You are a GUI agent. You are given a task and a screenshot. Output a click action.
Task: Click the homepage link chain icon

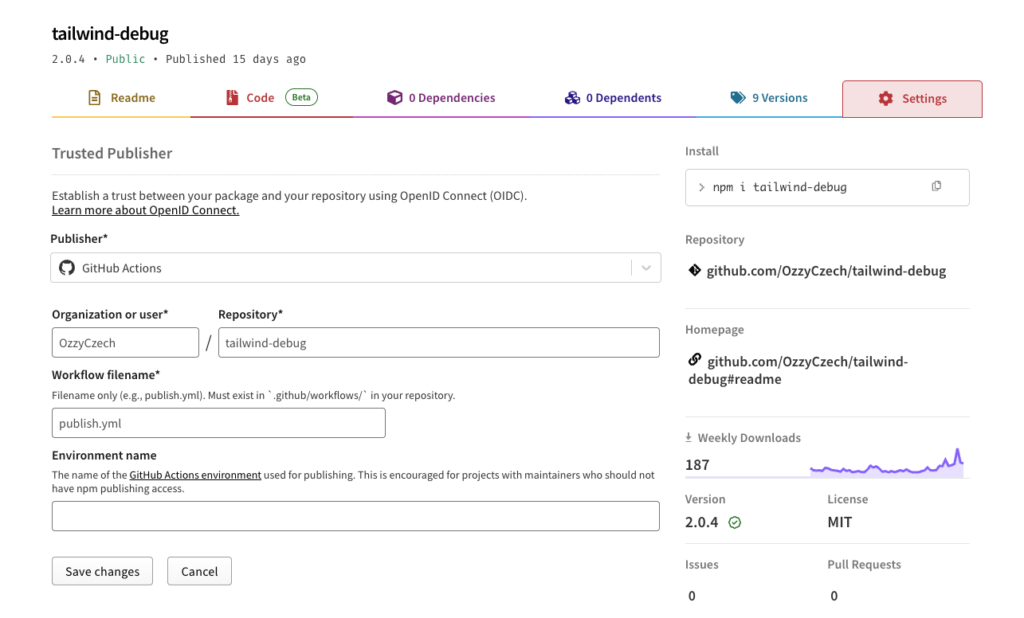click(695, 360)
